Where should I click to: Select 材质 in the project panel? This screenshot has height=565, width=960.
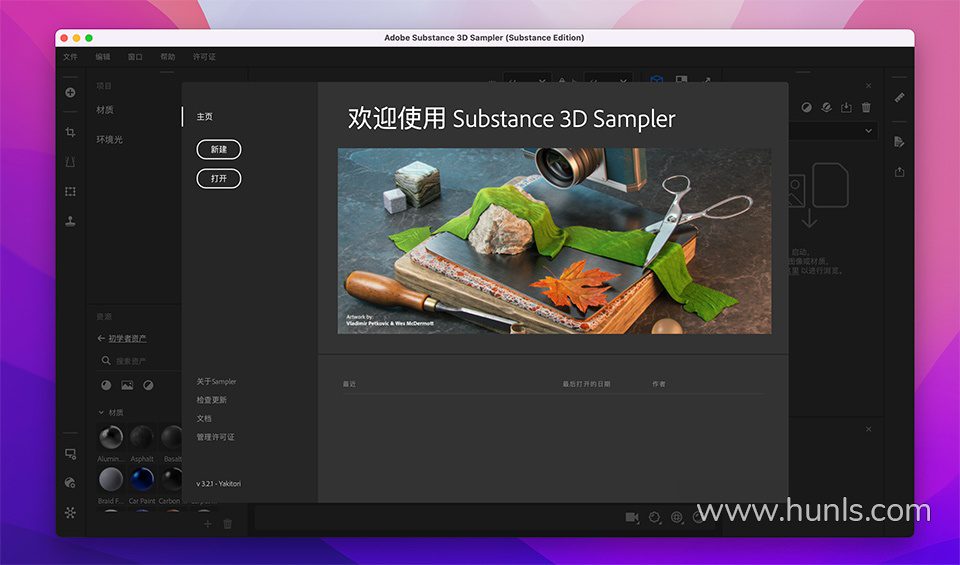pyautogui.click(x=105, y=110)
